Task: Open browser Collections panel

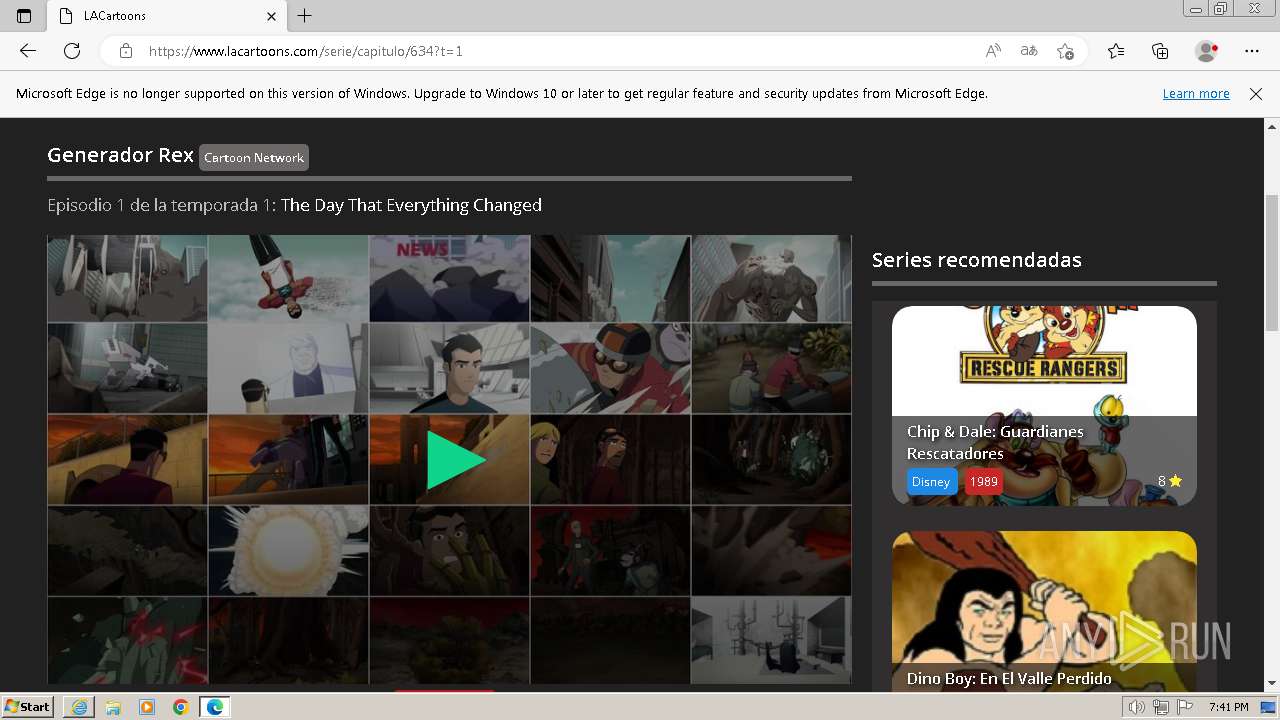Action: tap(1160, 51)
